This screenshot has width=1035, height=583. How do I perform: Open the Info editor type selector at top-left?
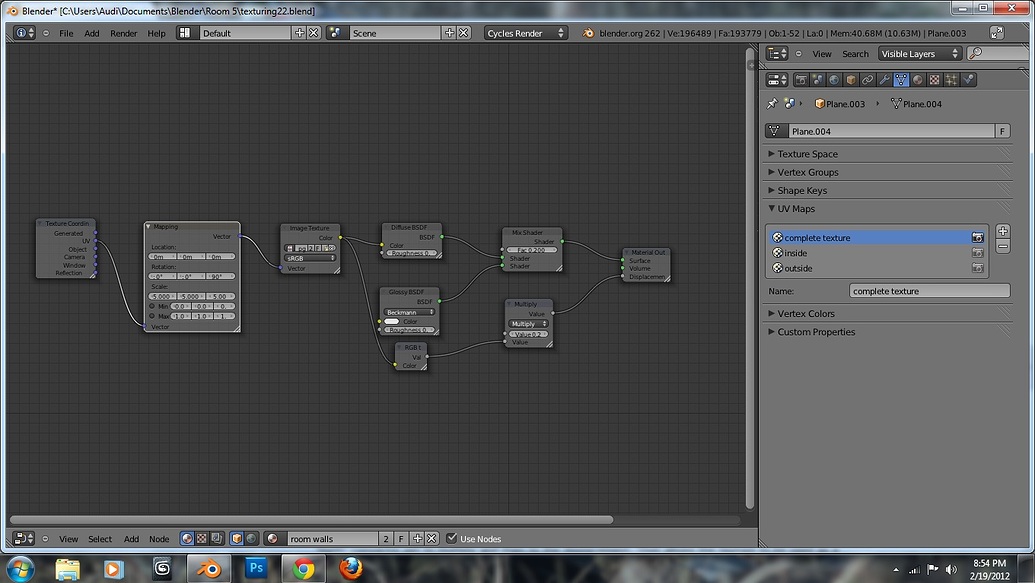pos(24,33)
